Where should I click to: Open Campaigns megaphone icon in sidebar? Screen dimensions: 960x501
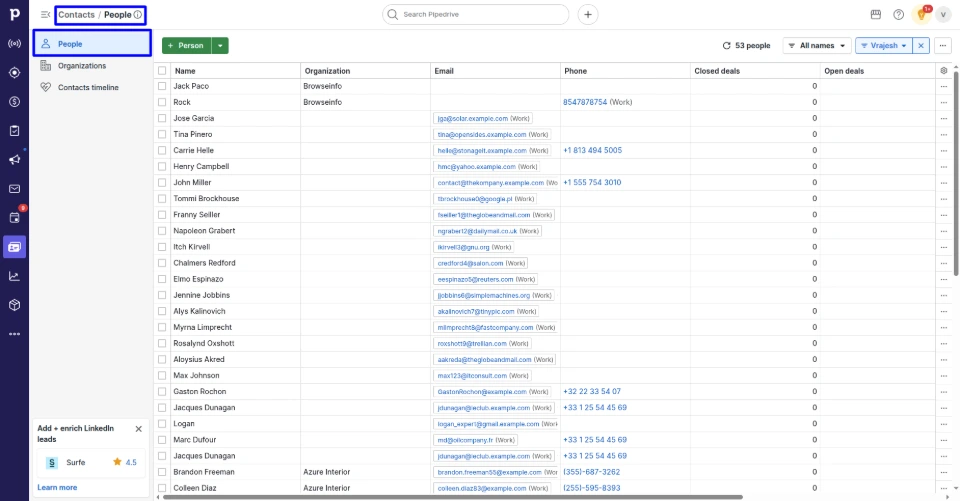[14, 159]
